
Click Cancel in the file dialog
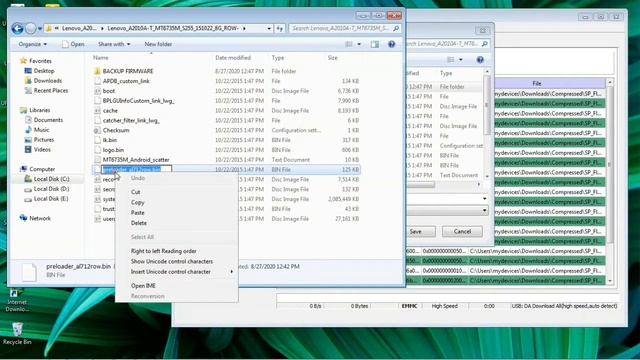pyautogui.click(x=462, y=231)
